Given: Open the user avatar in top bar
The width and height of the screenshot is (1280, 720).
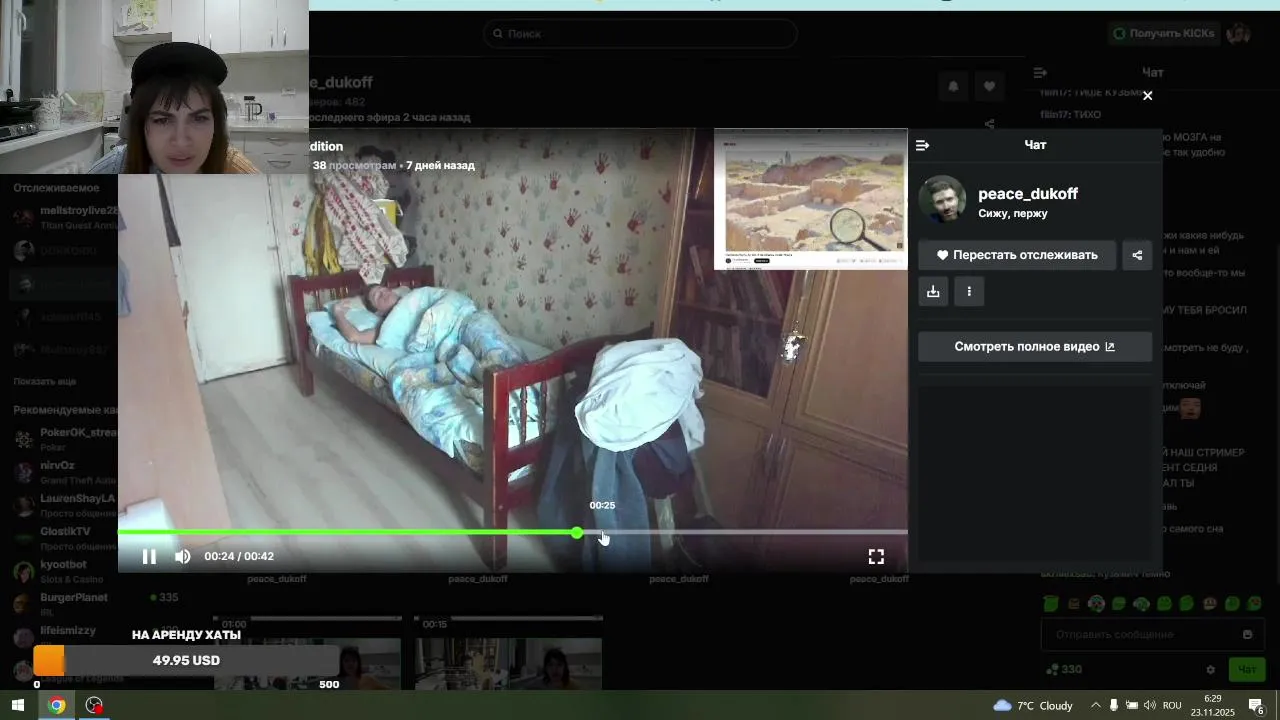Looking at the screenshot, I should 1239,34.
